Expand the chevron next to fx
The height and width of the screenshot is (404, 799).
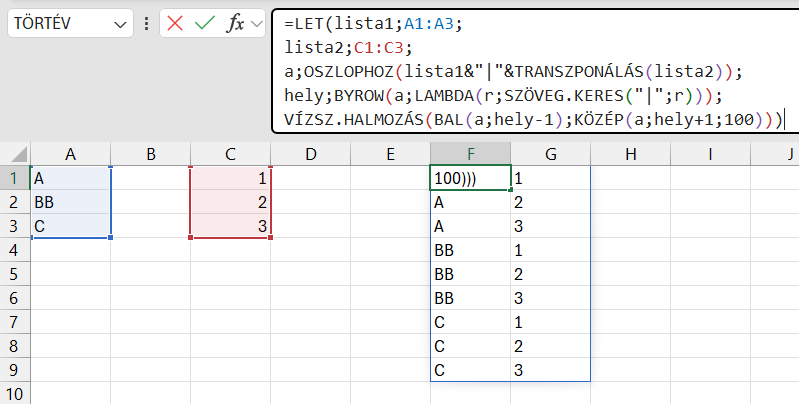pos(257,24)
